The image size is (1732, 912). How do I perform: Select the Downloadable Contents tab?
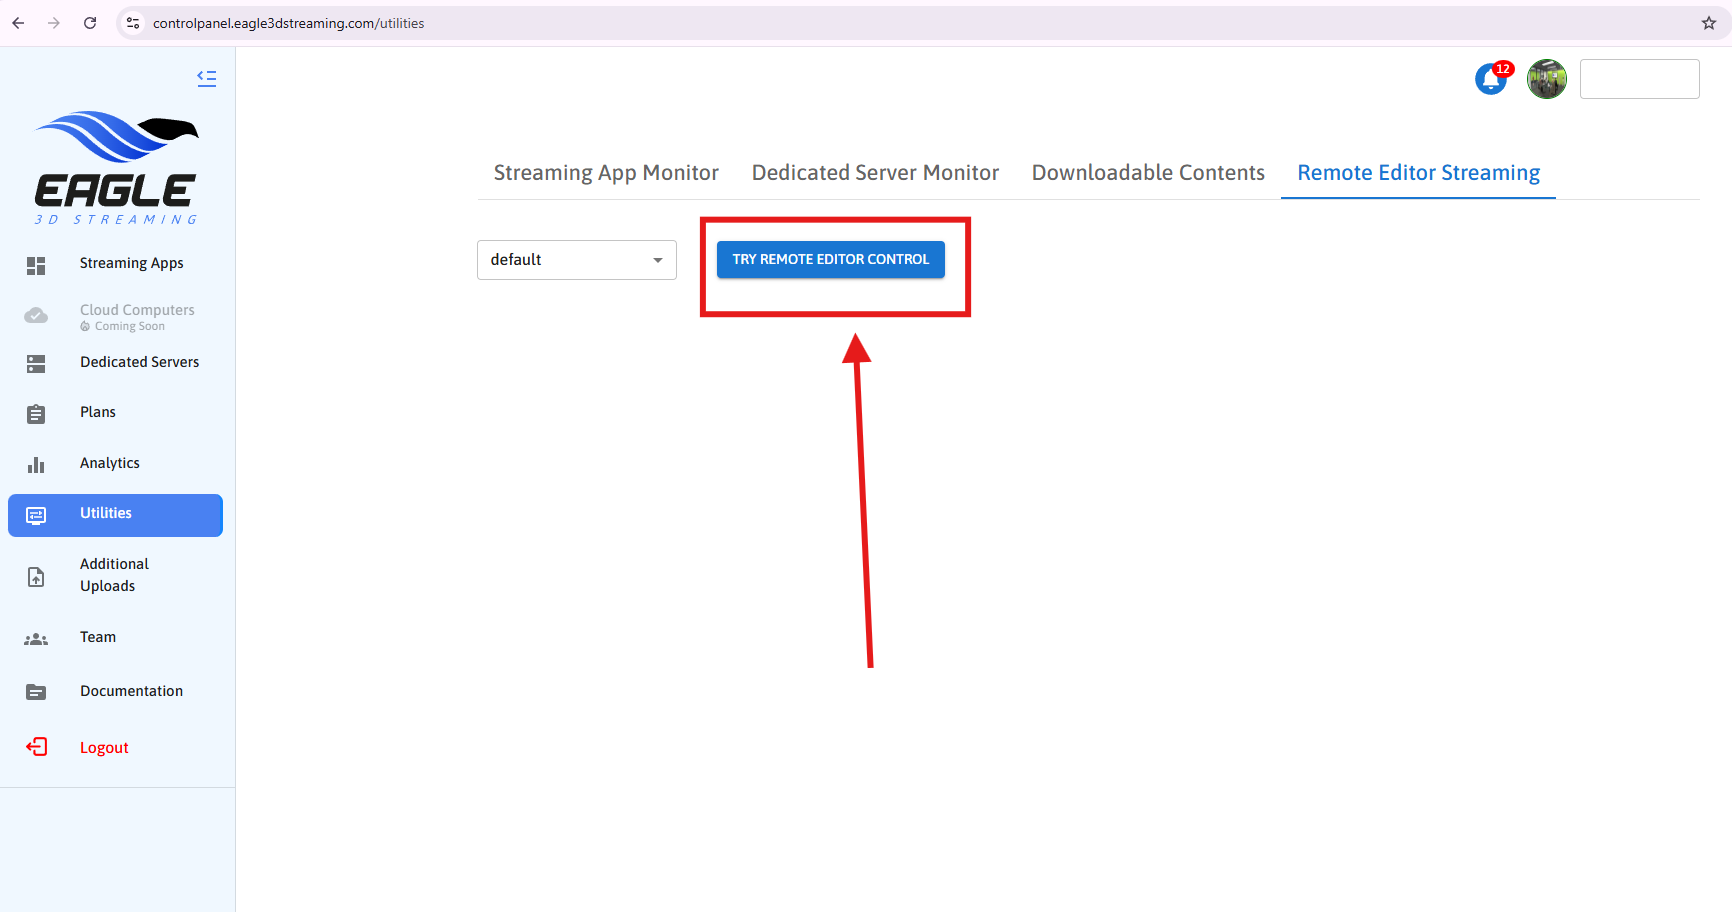[x=1148, y=173]
